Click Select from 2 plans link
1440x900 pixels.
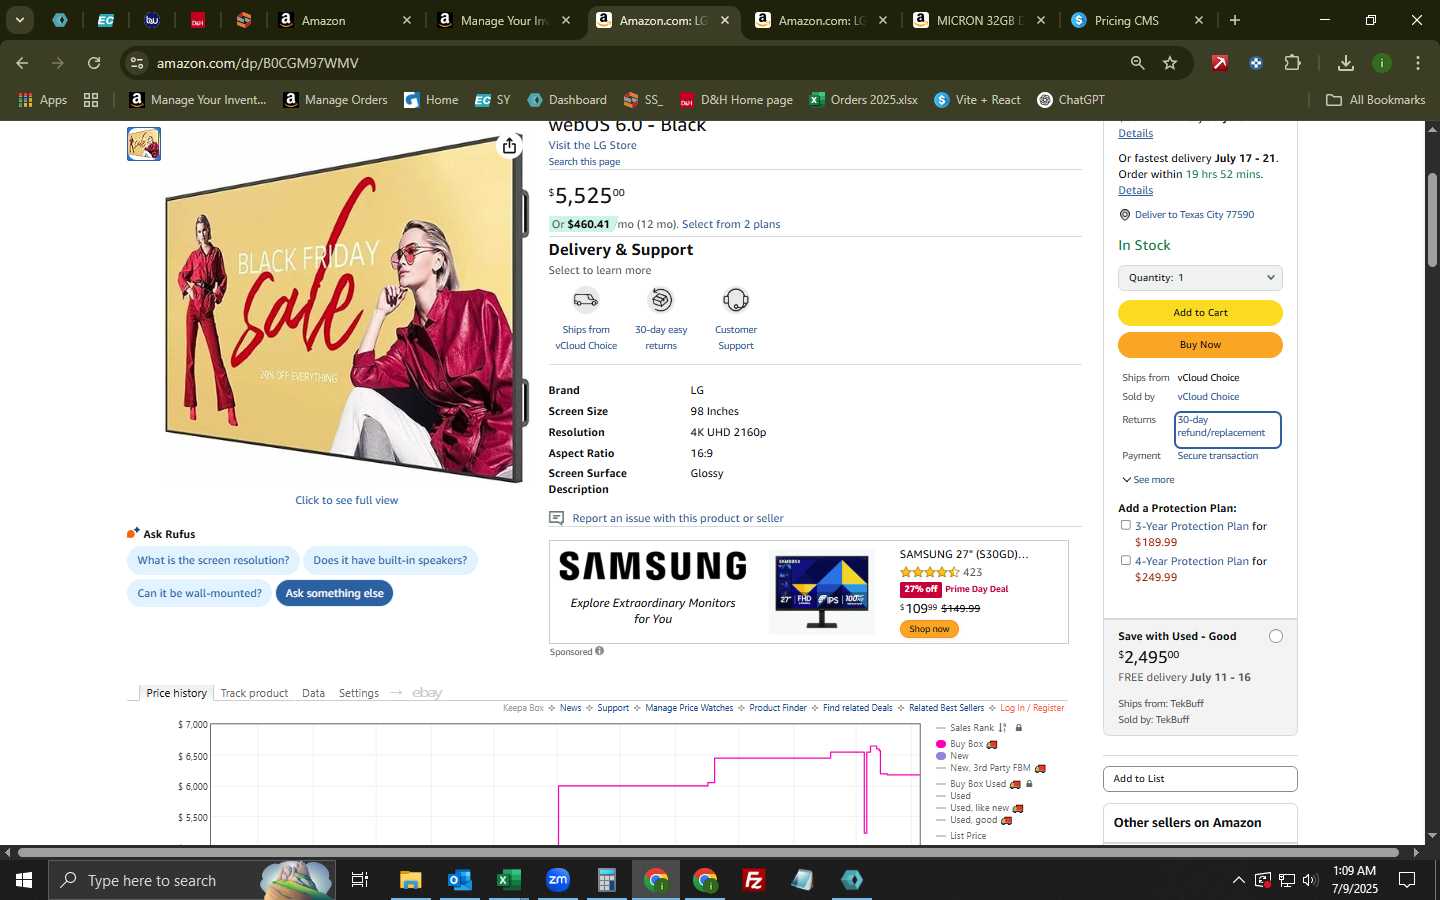click(731, 224)
